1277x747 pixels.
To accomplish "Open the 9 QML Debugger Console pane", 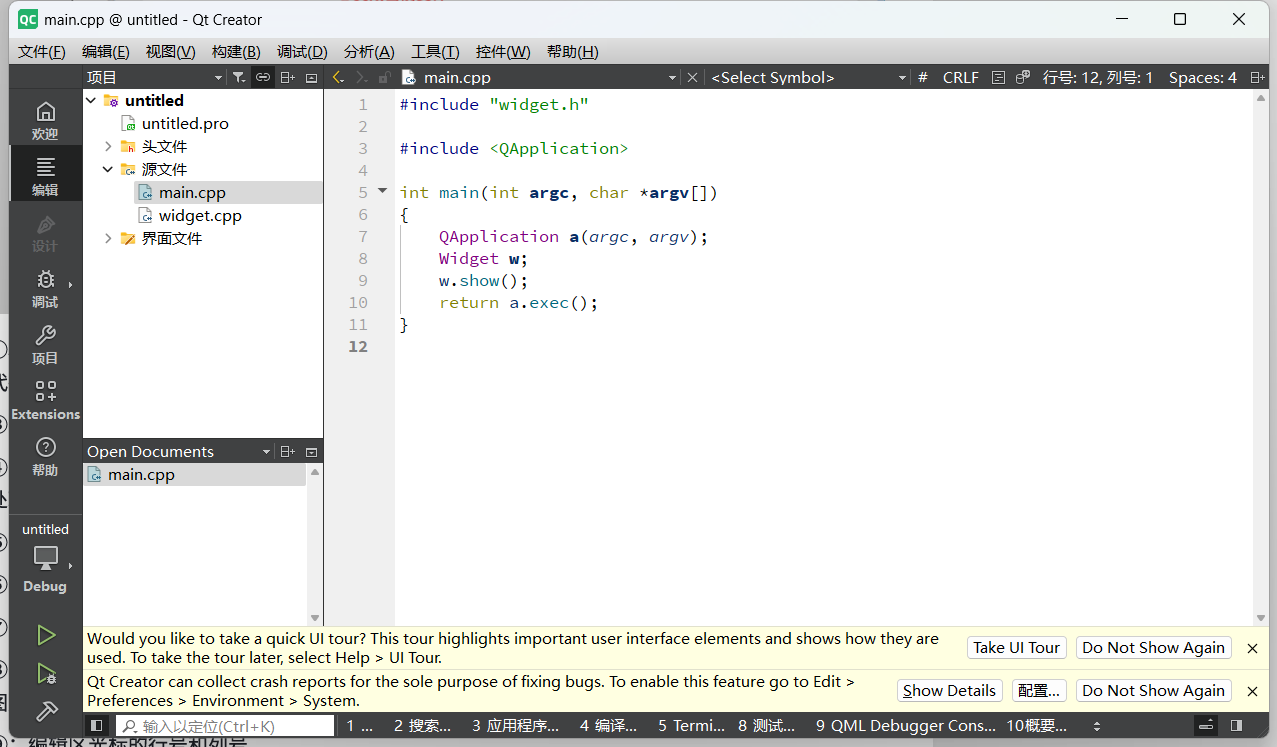I will (906, 726).
